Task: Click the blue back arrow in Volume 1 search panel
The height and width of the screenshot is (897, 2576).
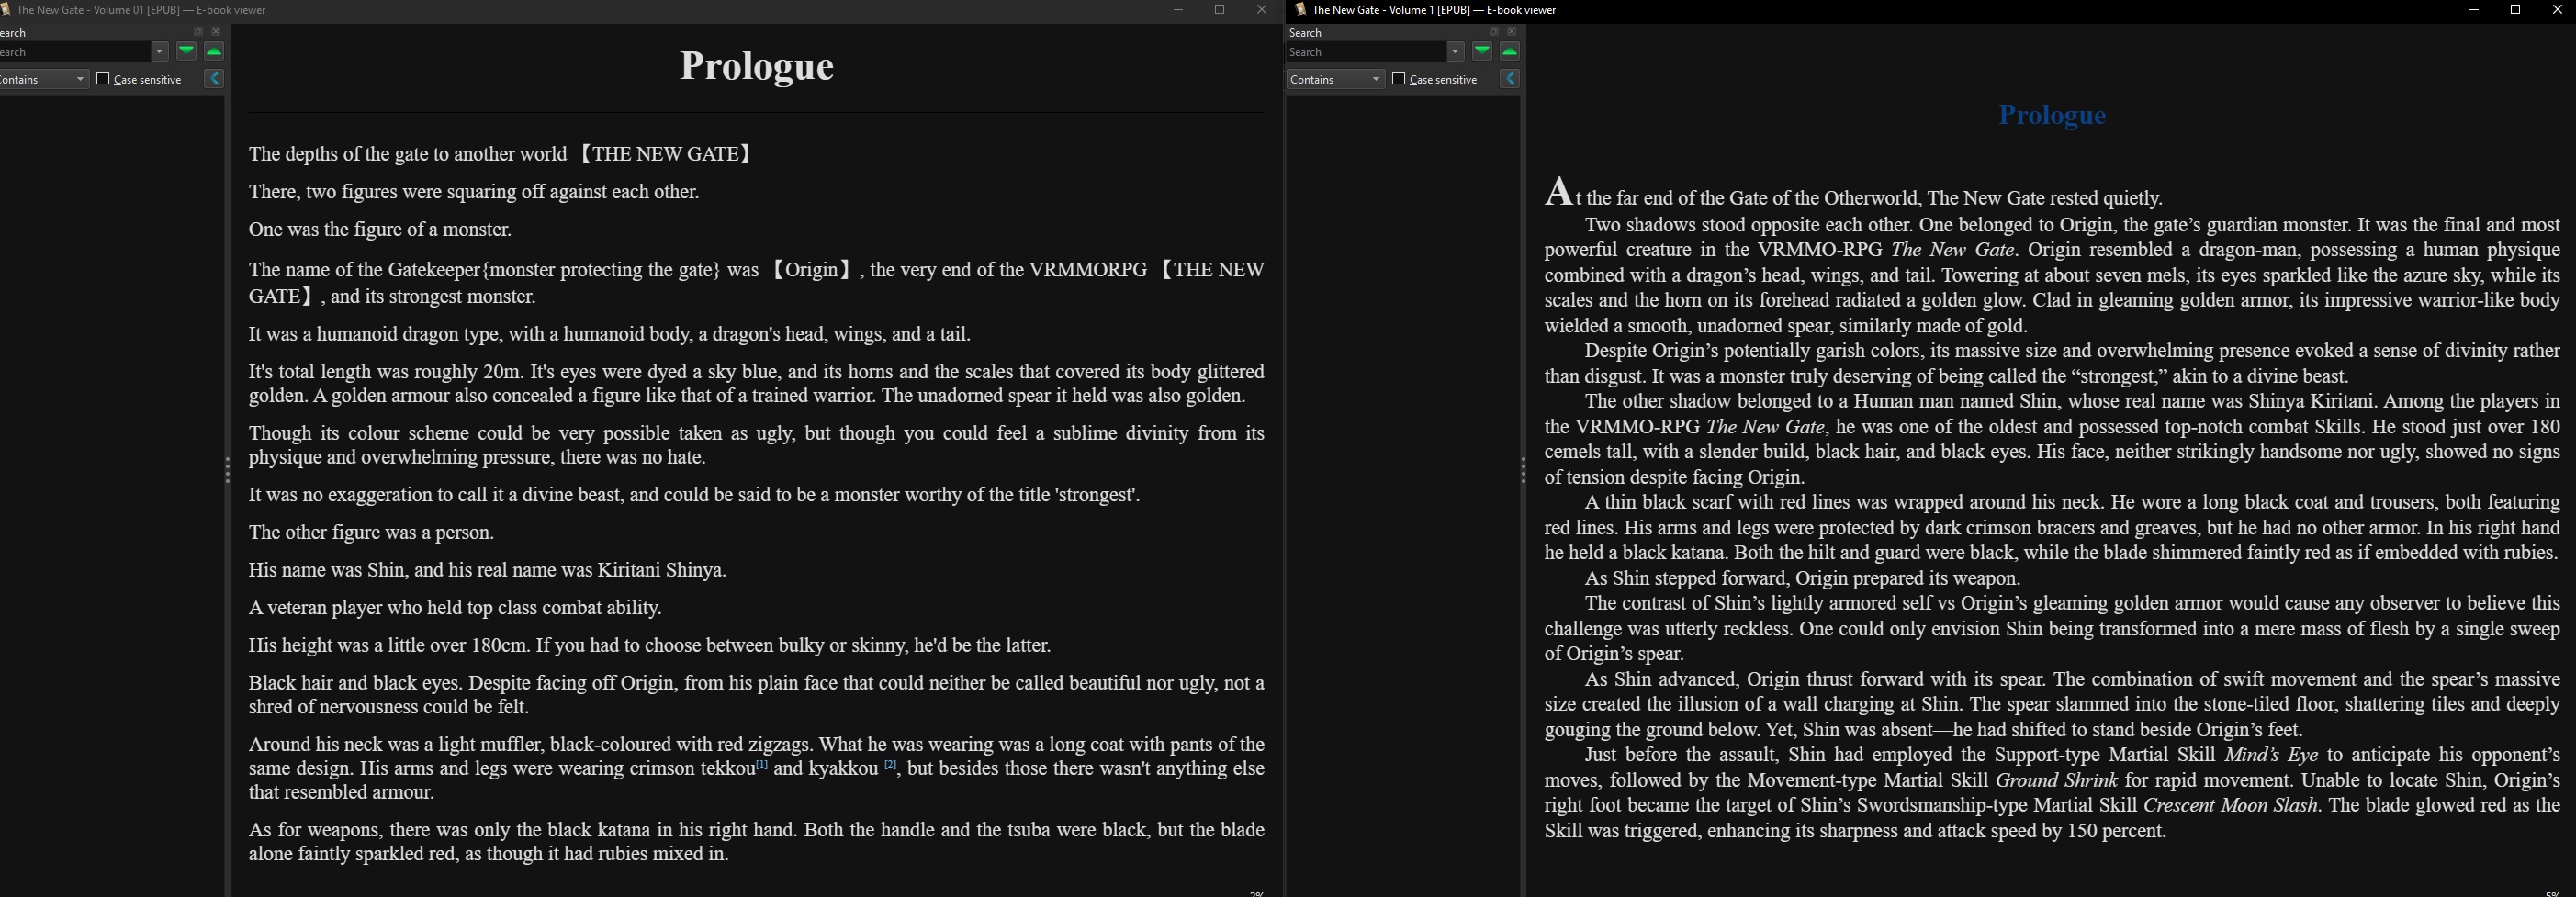Action: pos(1510,79)
